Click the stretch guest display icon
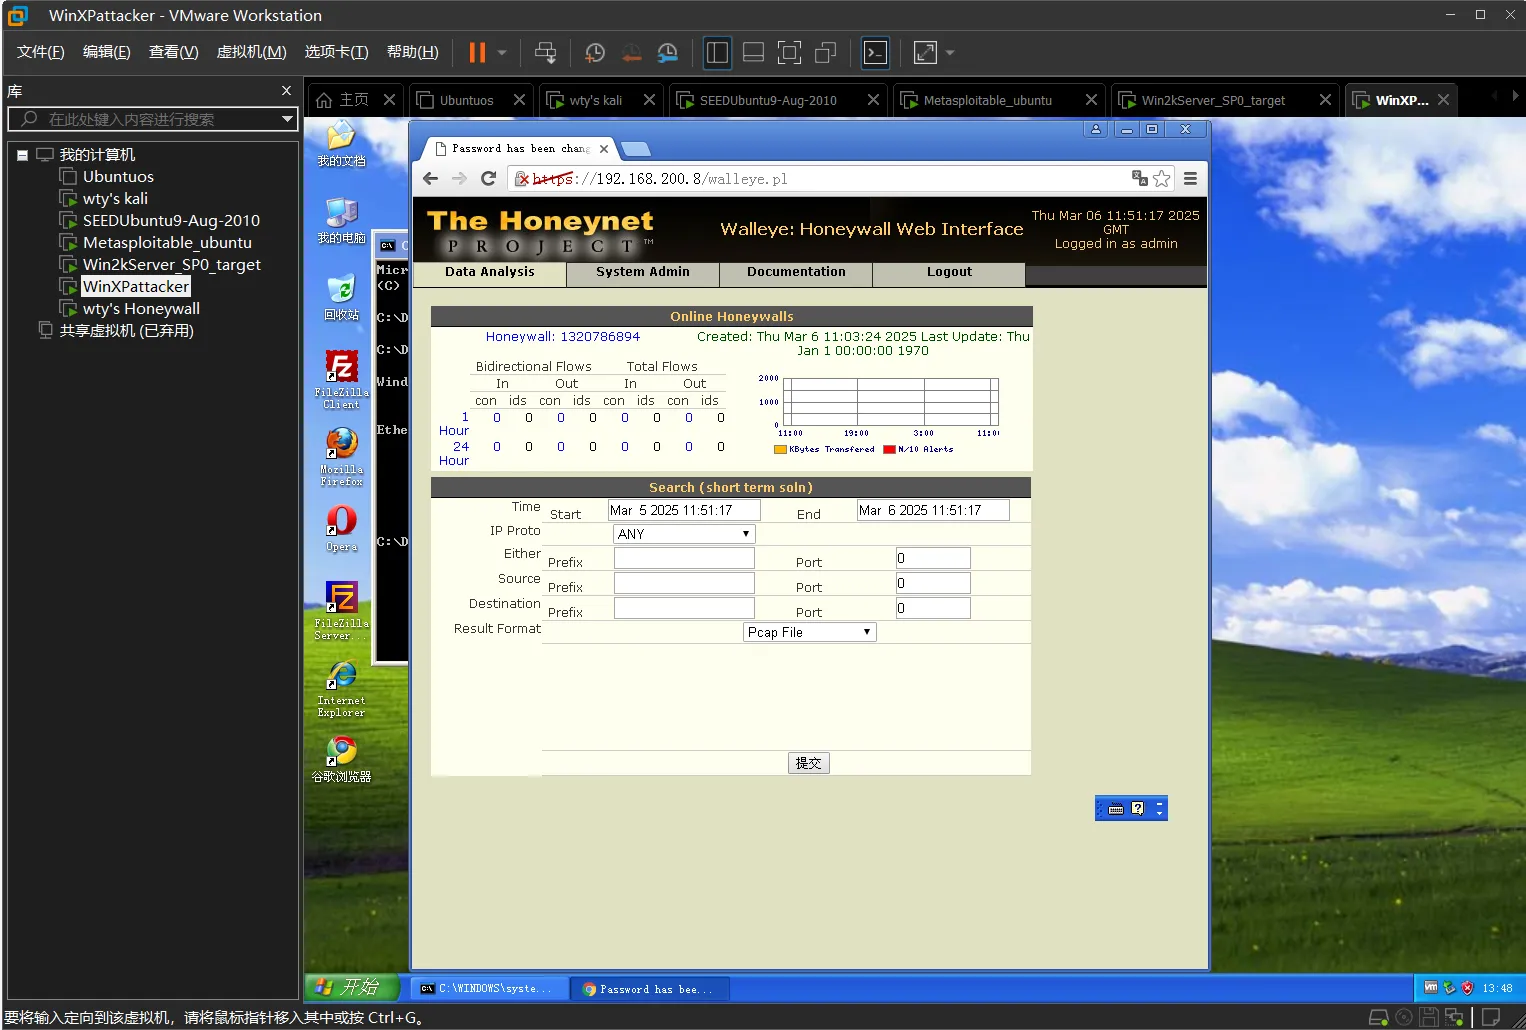This screenshot has height=1030, width=1526. 925,52
